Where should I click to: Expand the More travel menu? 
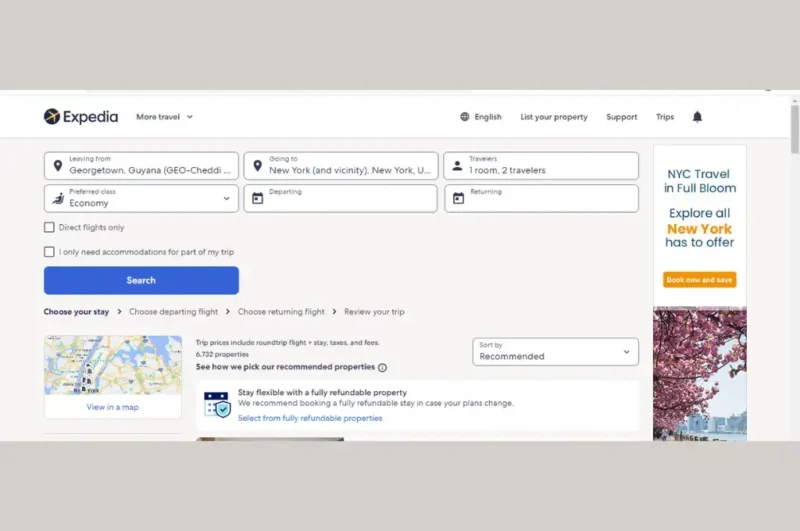[164, 117]
